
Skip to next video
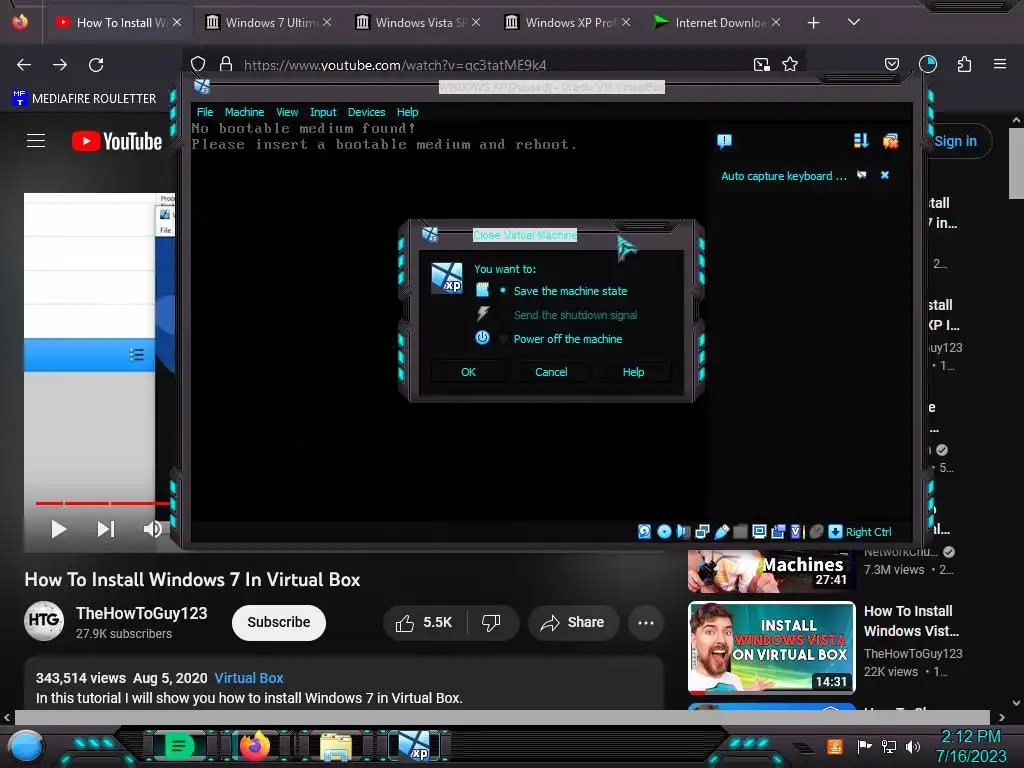click(106, 529)
